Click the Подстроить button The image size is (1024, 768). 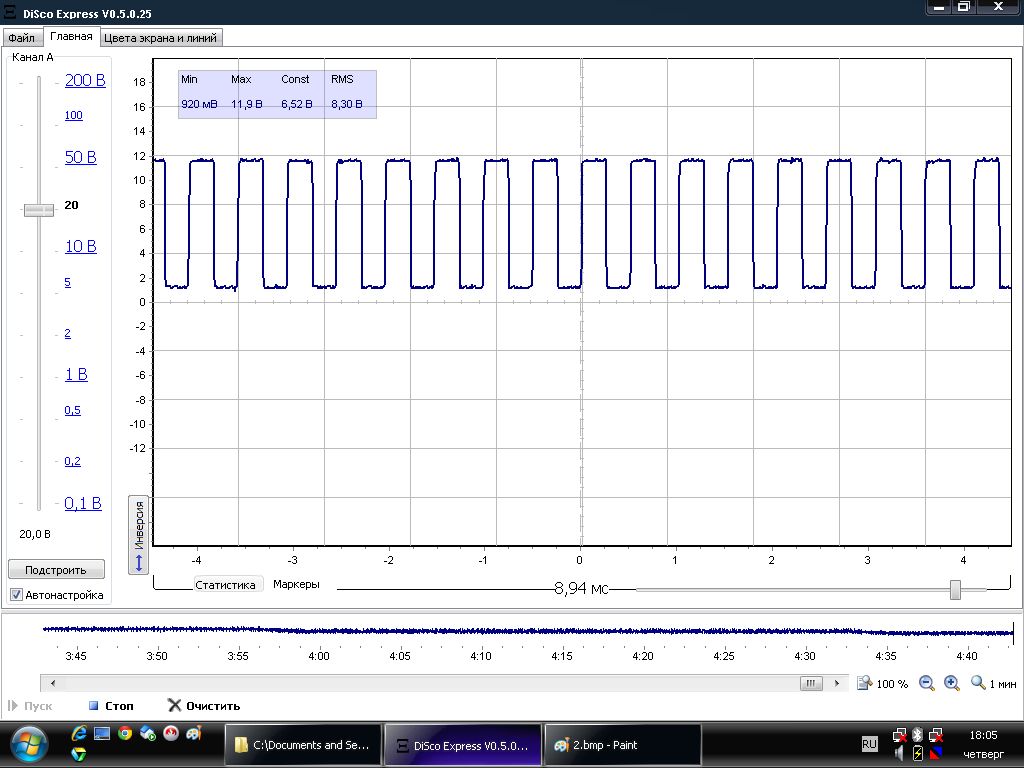(x=56, y=569)
